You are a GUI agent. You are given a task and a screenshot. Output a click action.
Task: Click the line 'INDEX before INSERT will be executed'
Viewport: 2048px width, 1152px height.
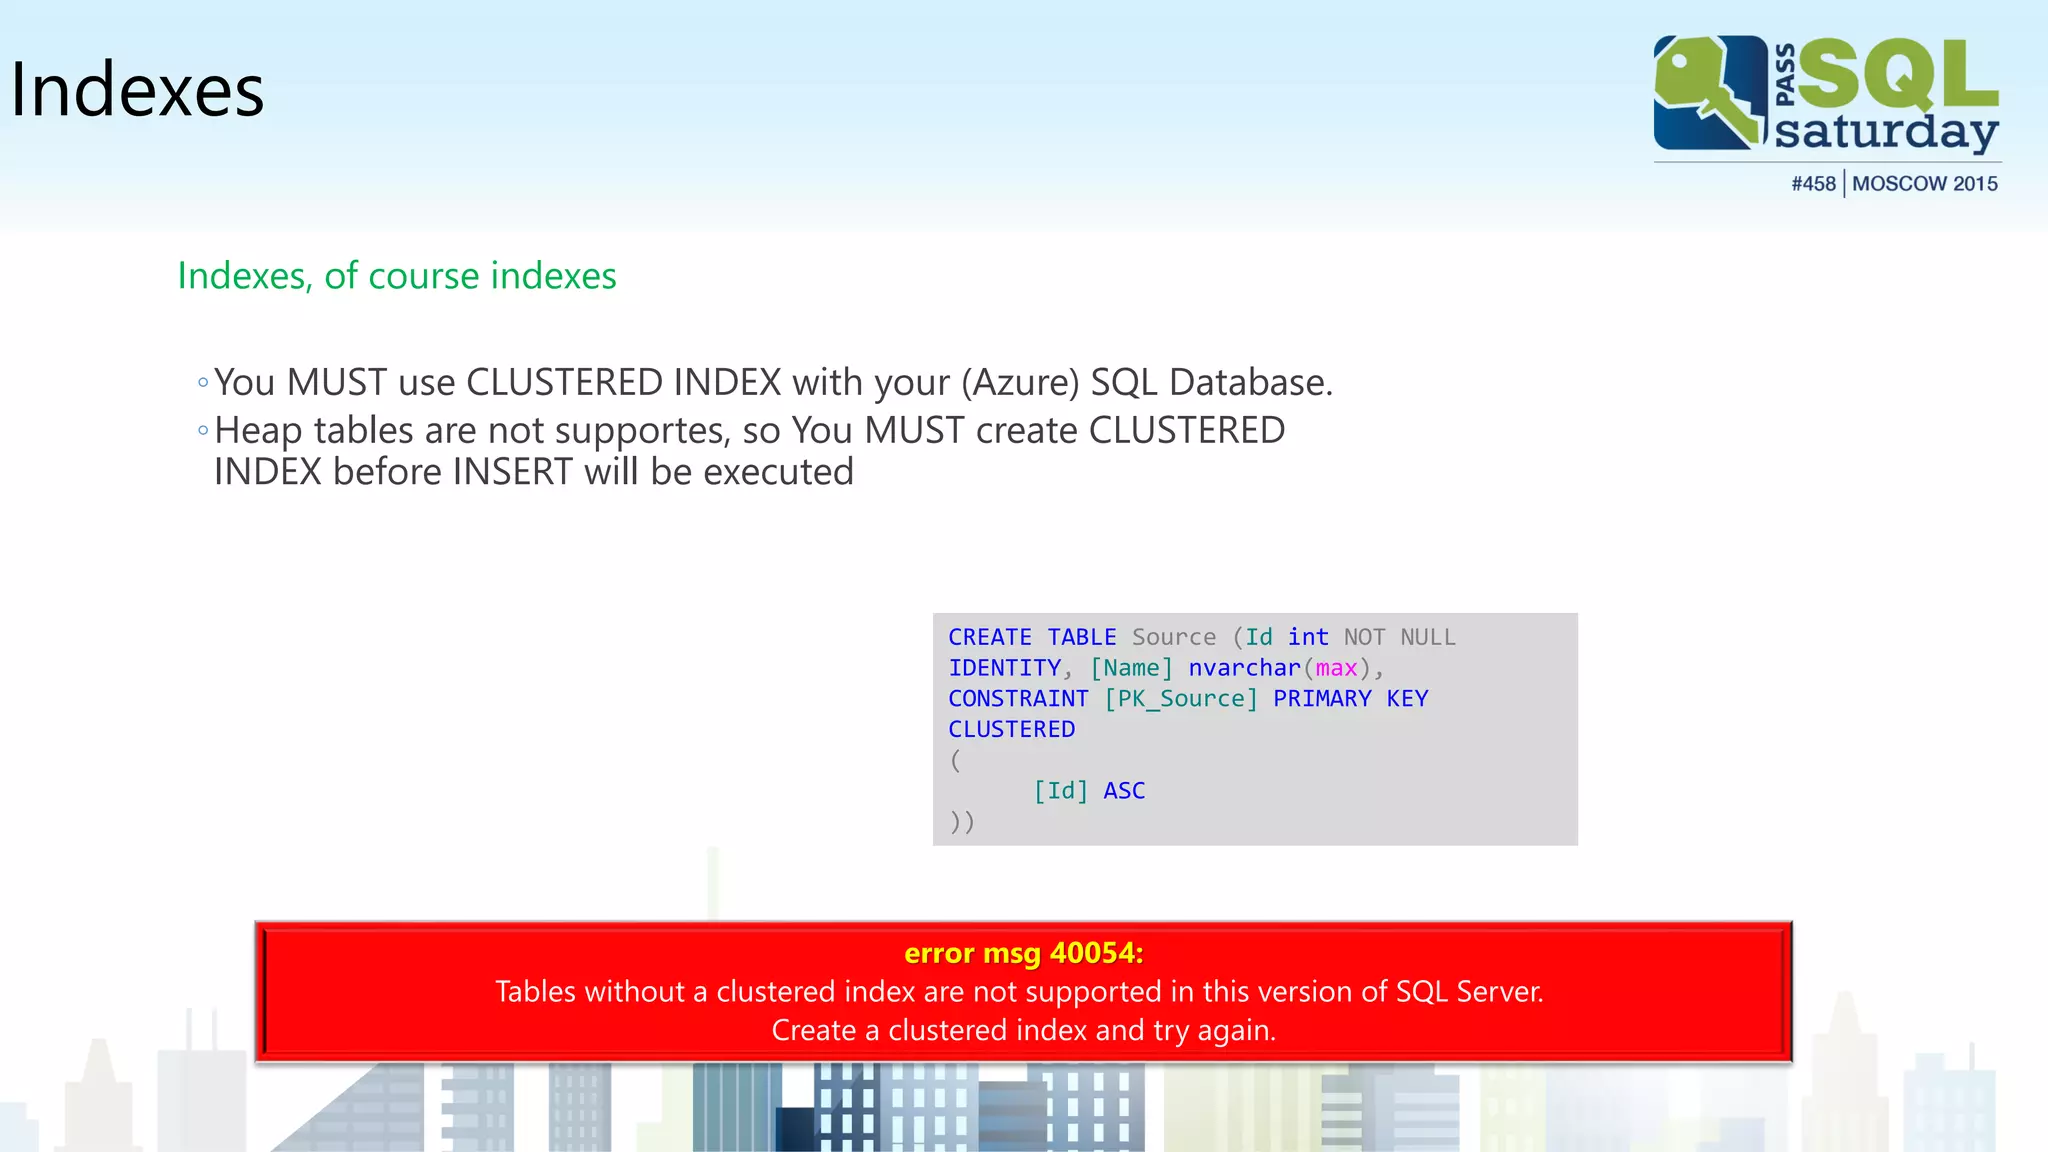point(534,472)
